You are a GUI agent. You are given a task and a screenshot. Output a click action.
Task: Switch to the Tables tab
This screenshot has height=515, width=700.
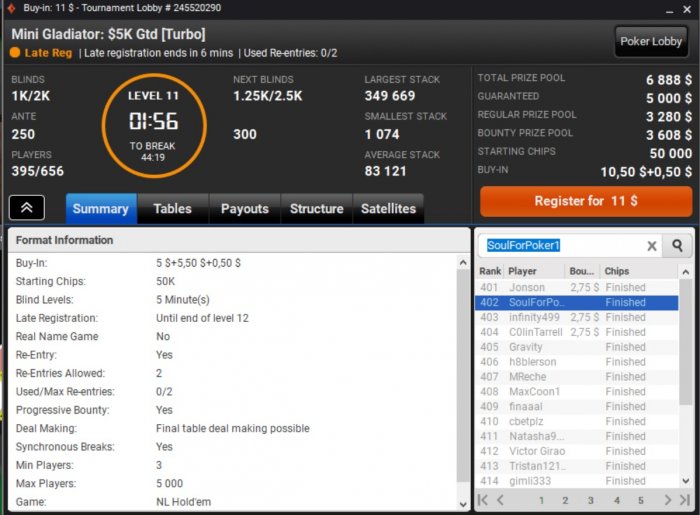172,208
